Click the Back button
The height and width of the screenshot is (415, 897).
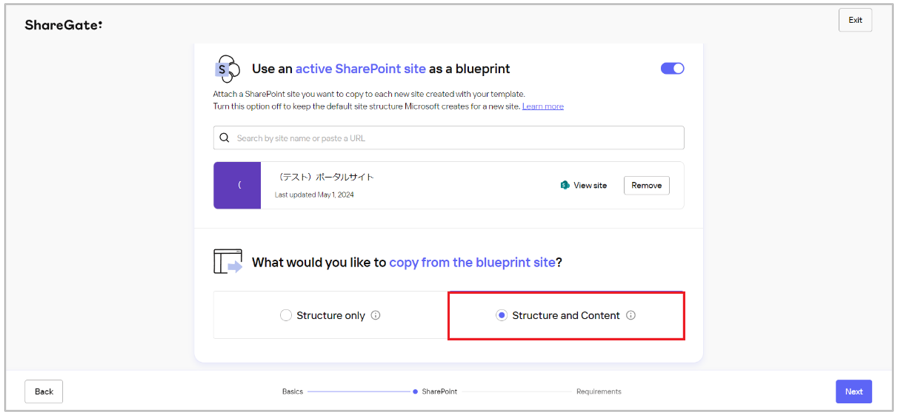click(43, 392)
